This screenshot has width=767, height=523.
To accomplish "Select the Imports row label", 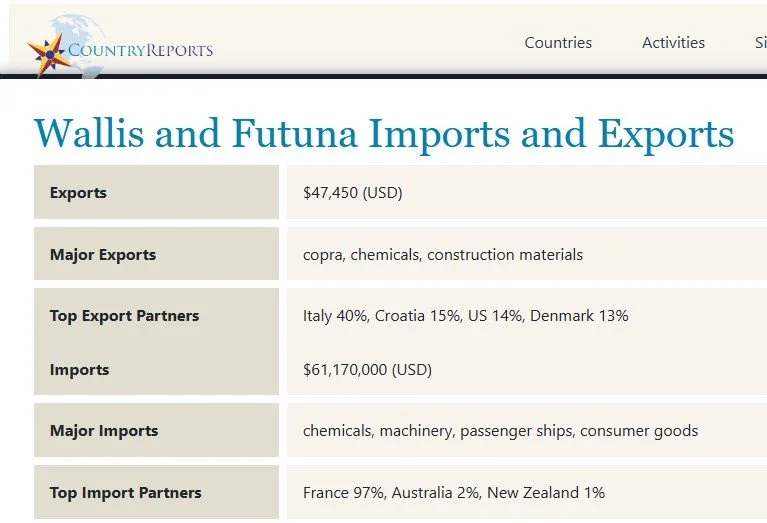I will [79, 370].
